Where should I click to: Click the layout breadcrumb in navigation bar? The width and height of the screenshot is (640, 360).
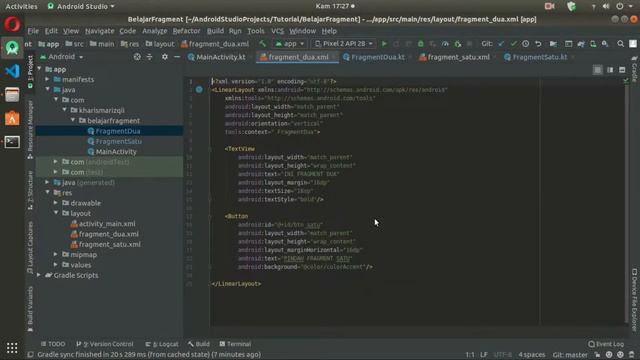pos(160,44)
